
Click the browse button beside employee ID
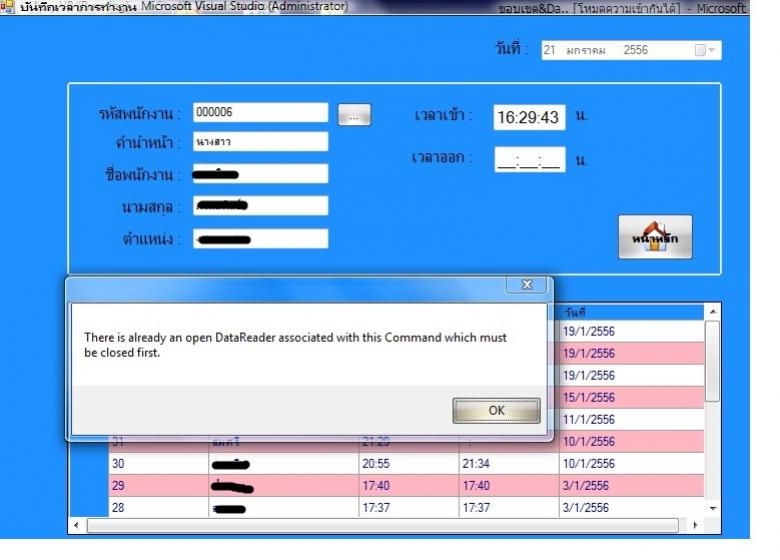[x=354, y=115]
